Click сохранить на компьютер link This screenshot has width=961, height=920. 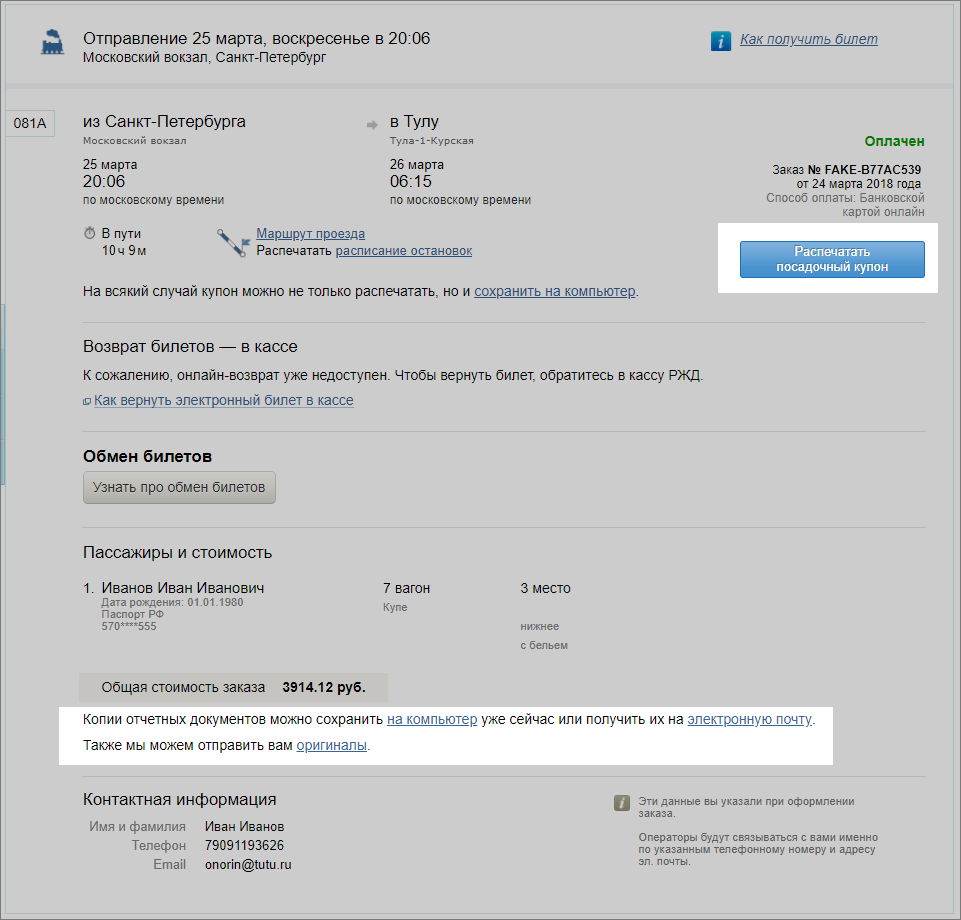(x=555, y=291)
